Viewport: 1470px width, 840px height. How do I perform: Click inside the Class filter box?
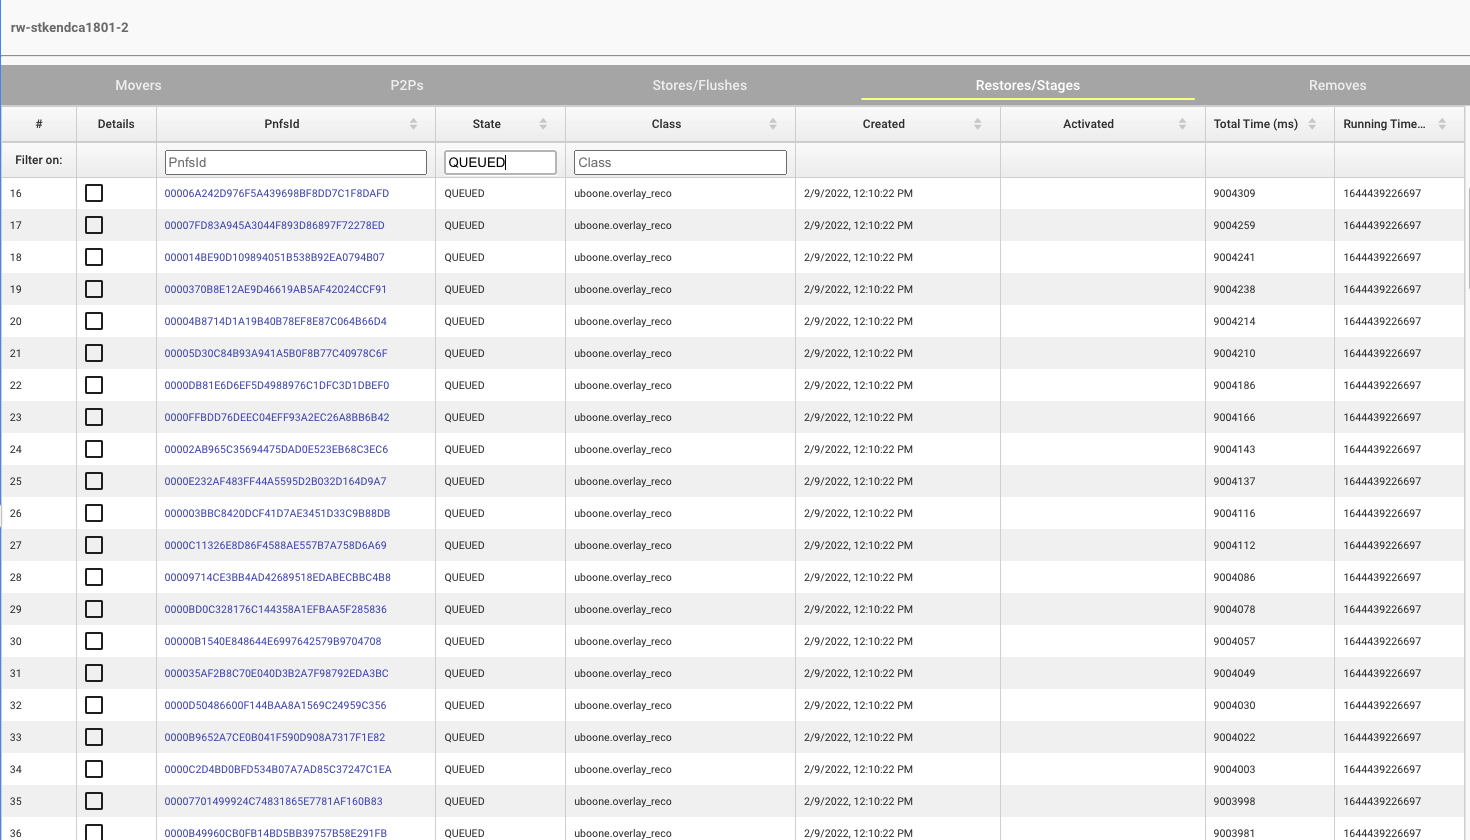click(x=680, y=161)
